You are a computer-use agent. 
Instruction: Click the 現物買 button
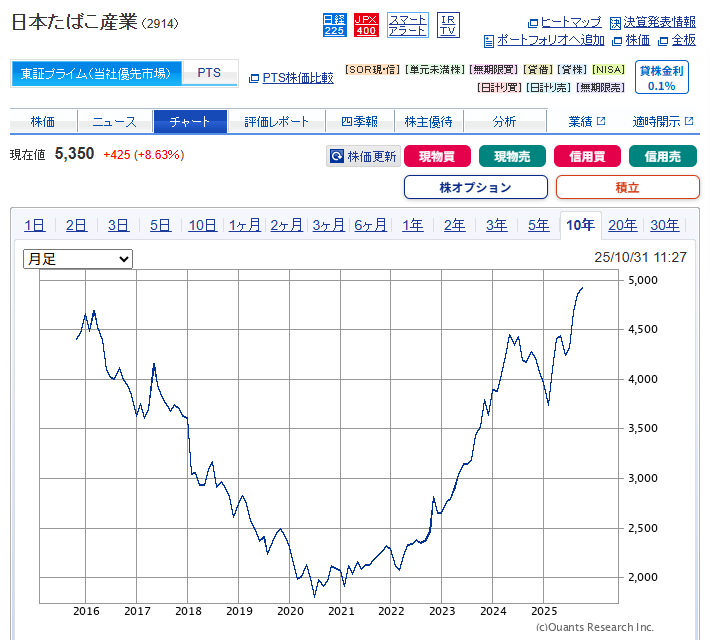coord(437,156)
